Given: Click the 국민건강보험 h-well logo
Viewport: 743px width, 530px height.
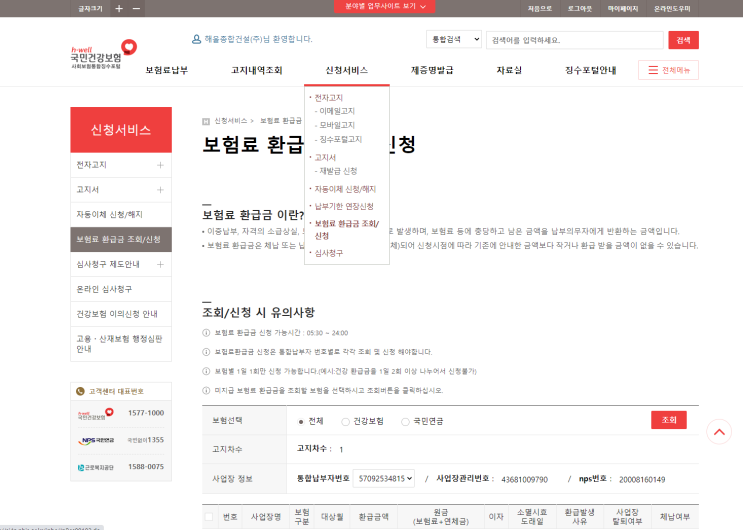Looking at the screenshot, I should tap(104, 55).
